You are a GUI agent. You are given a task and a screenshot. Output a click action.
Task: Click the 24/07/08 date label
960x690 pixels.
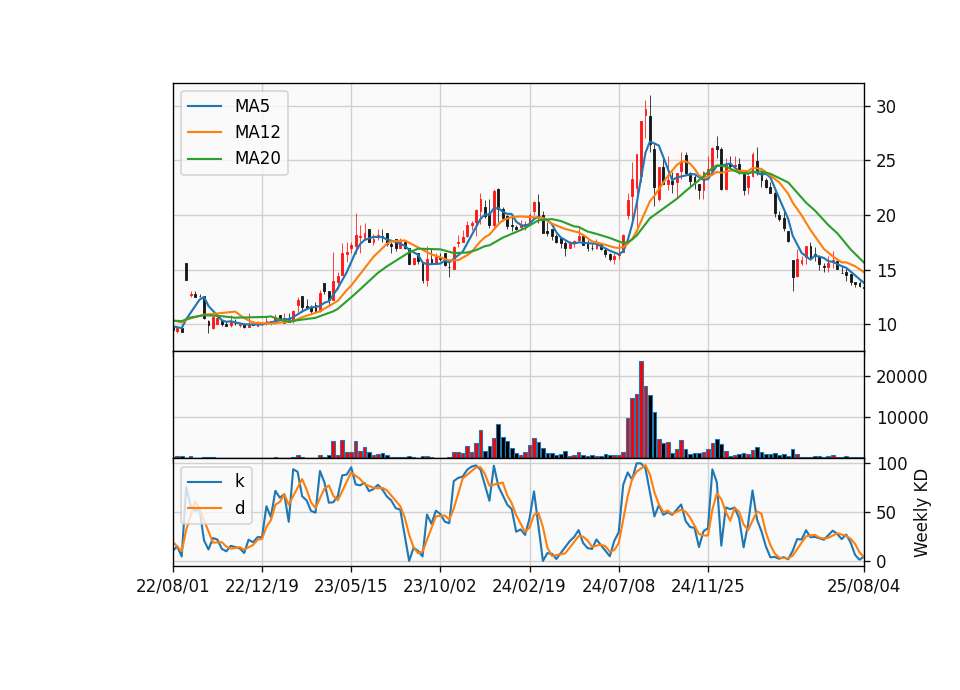[x=618, y=586]
